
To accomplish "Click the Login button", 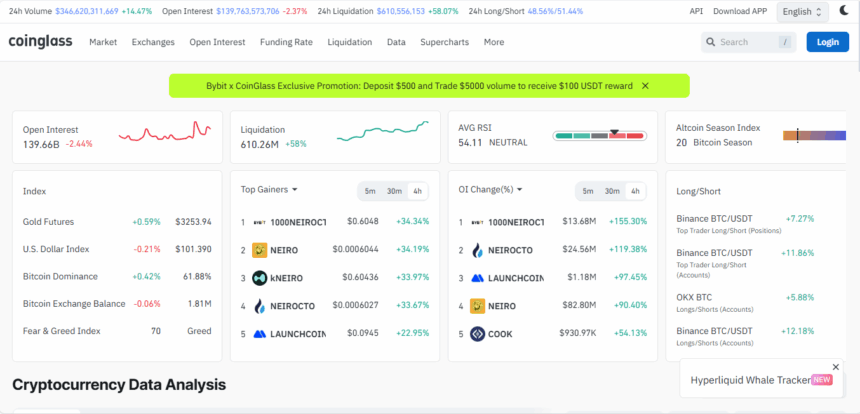I will (x=828, y=42).
